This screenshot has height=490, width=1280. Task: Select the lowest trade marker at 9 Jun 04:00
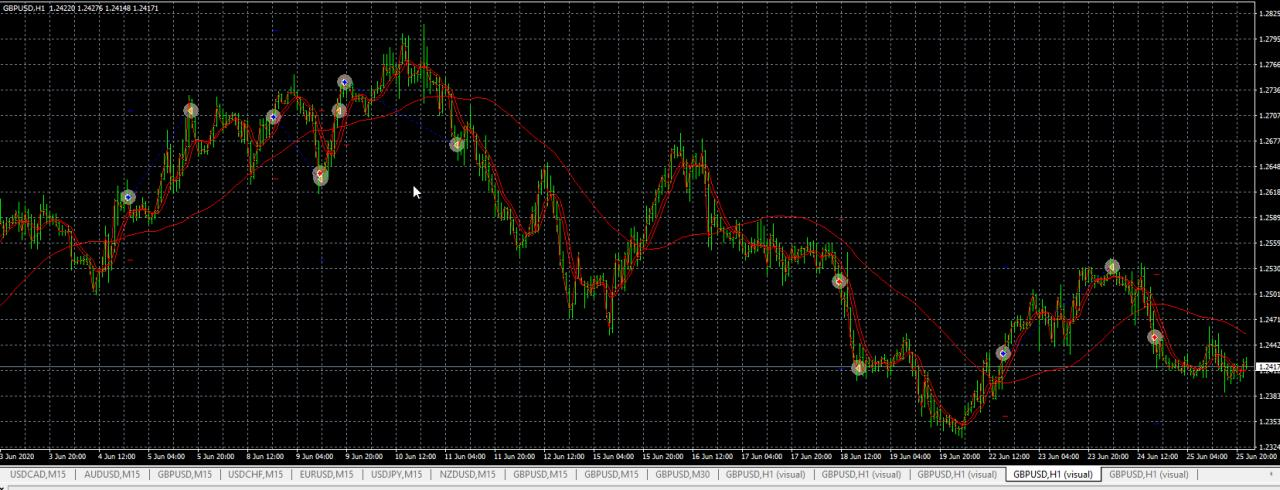[x=320, y=176]
